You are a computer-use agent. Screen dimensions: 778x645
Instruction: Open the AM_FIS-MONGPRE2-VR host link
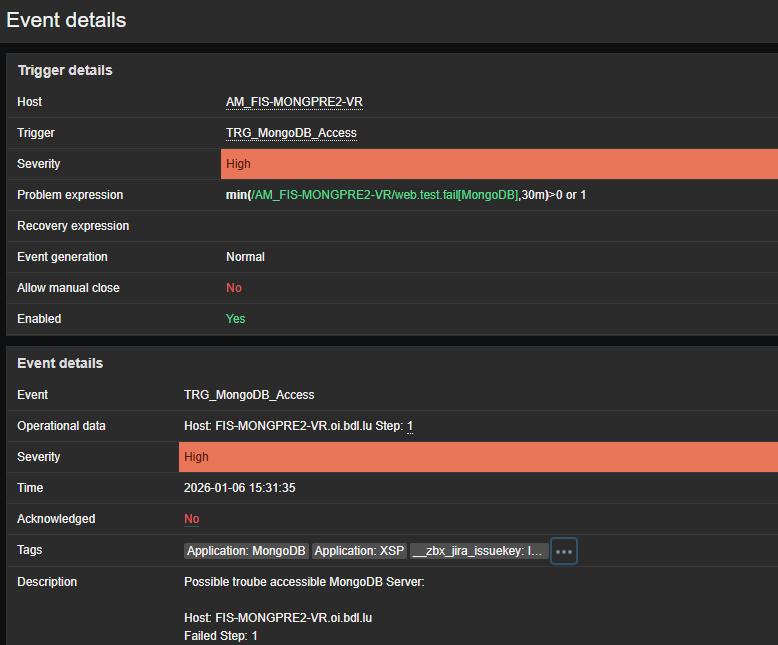pyautogui.click(x=294, y=102)
